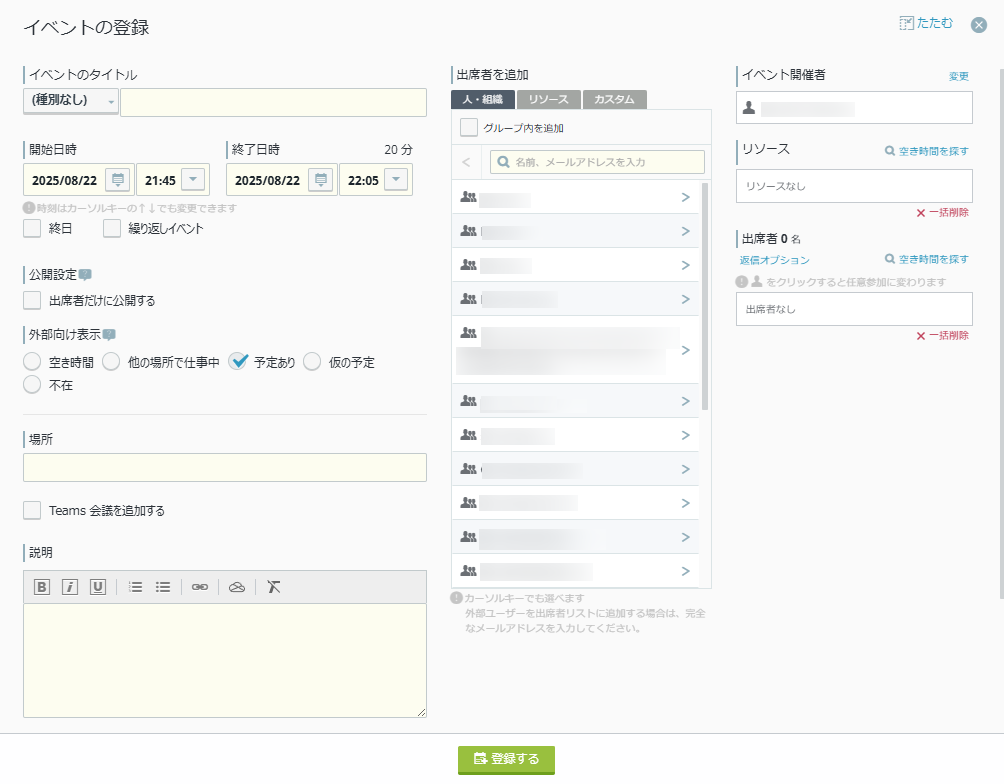Expand the last group in attendee list
This screenshot has height=784, width=1004.
(x=685, y=571)
